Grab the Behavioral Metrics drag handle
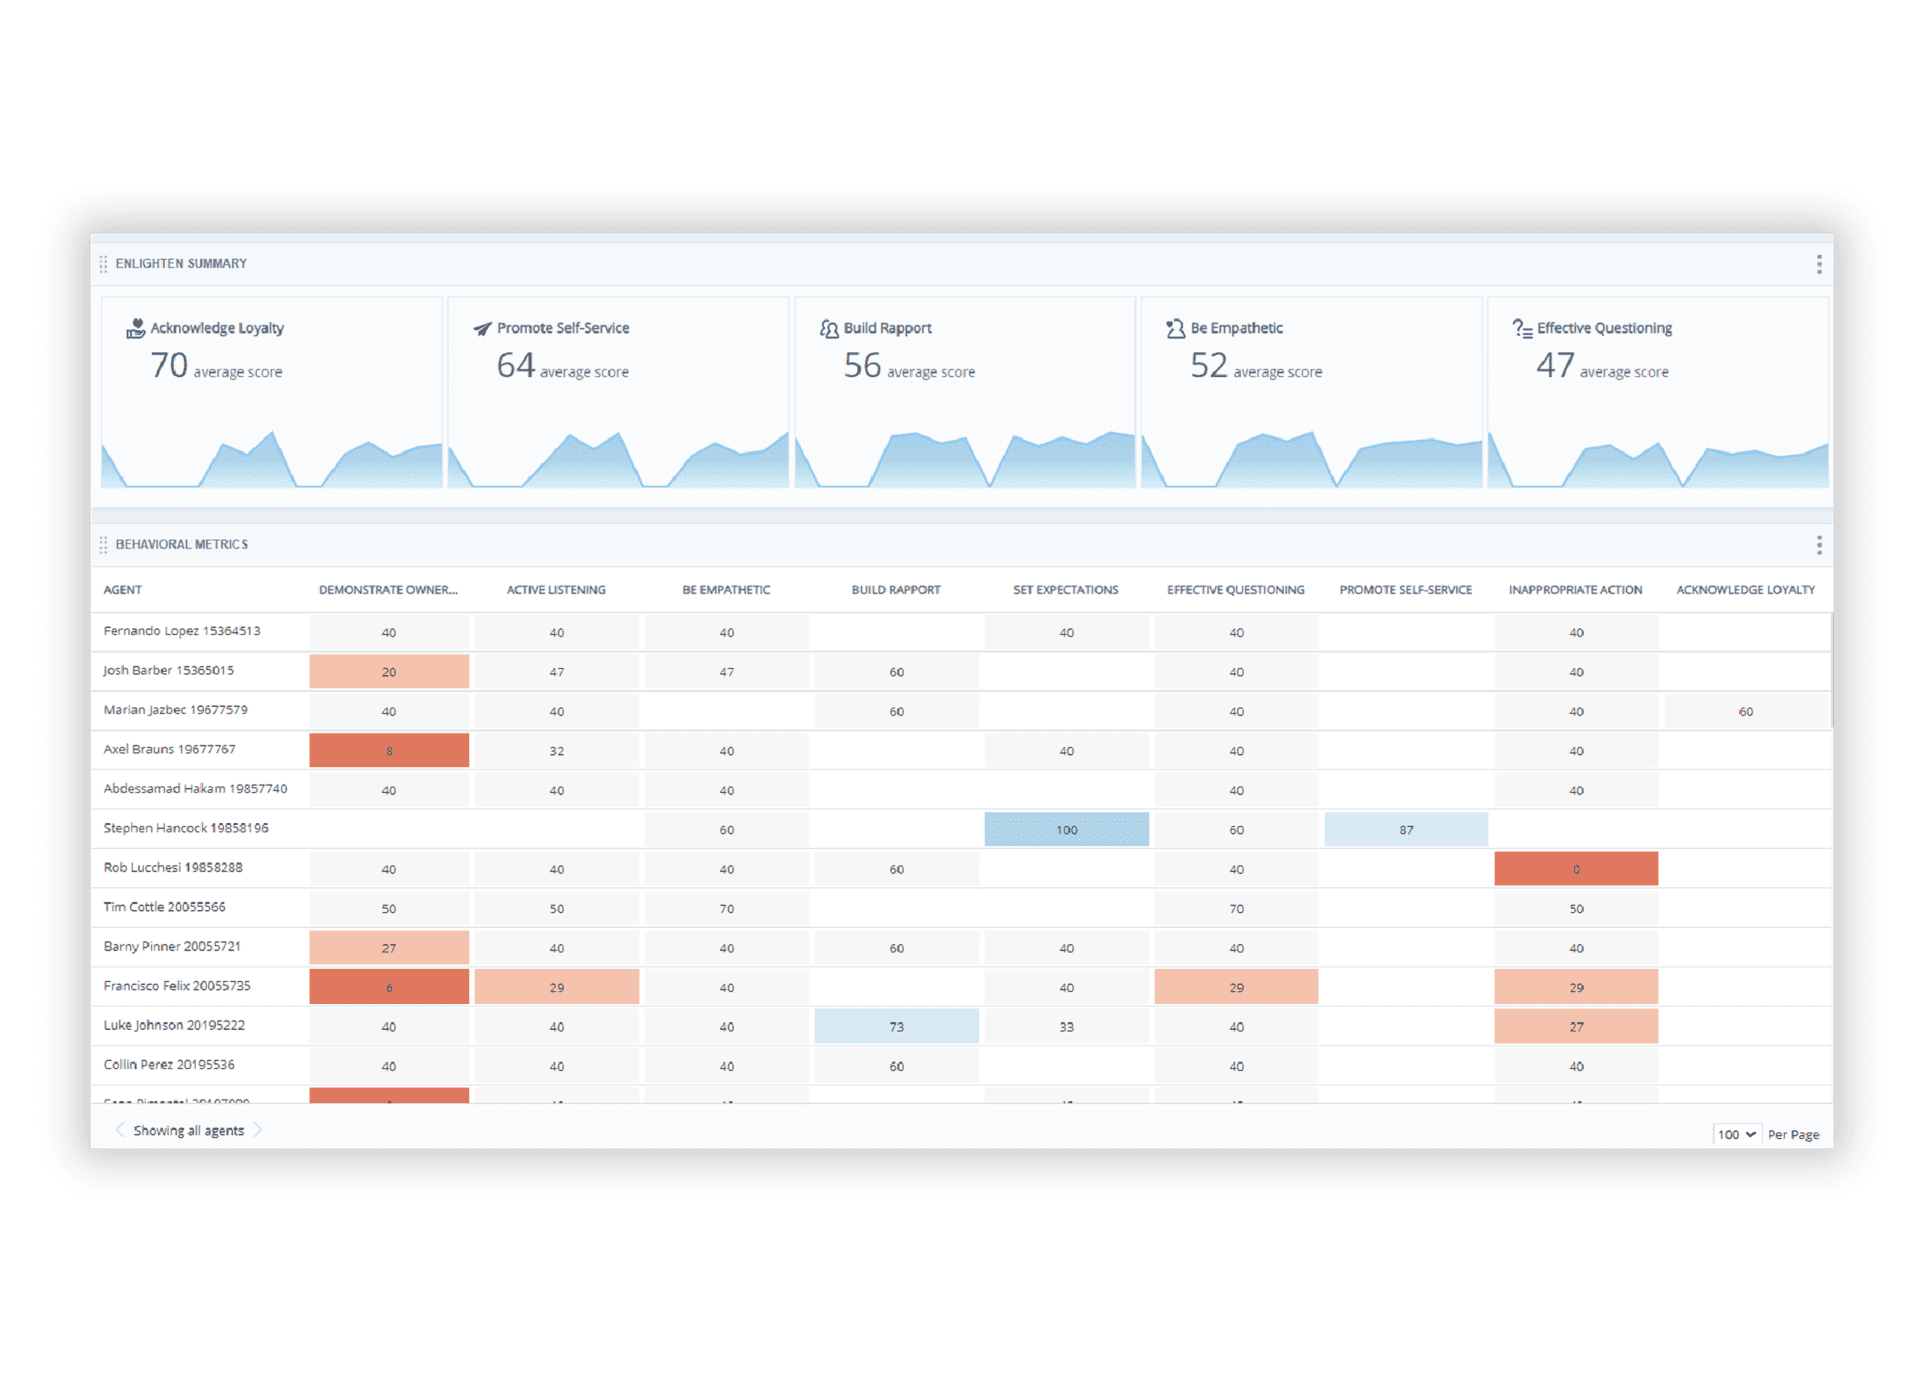 pos(103,545)
